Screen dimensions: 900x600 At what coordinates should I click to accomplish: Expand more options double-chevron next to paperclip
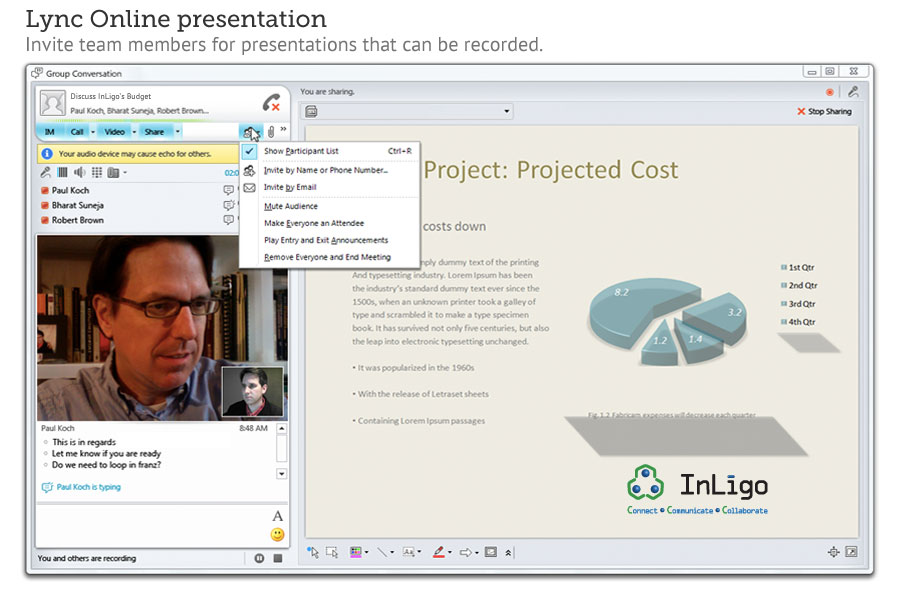[284, 129]
